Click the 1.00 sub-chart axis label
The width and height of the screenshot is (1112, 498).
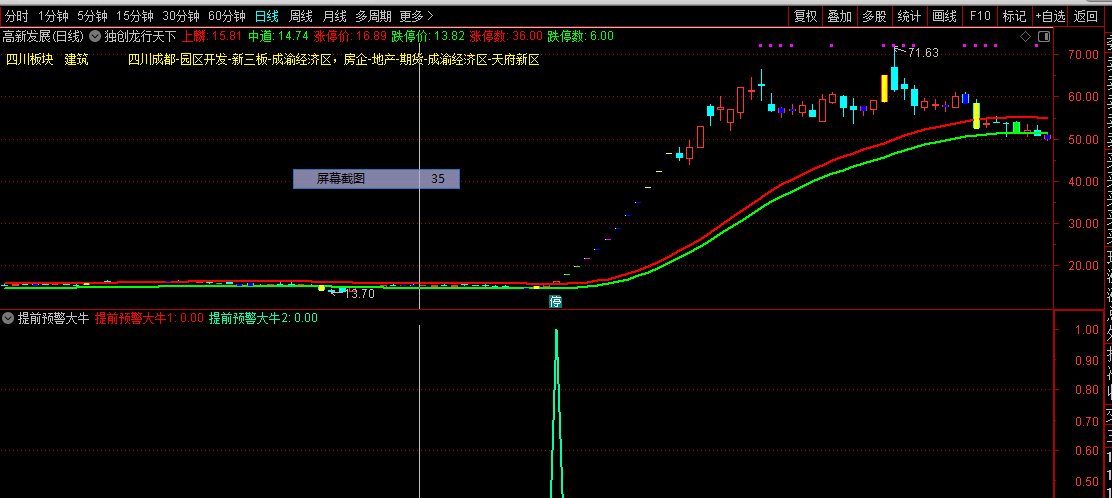(1087, 330)
